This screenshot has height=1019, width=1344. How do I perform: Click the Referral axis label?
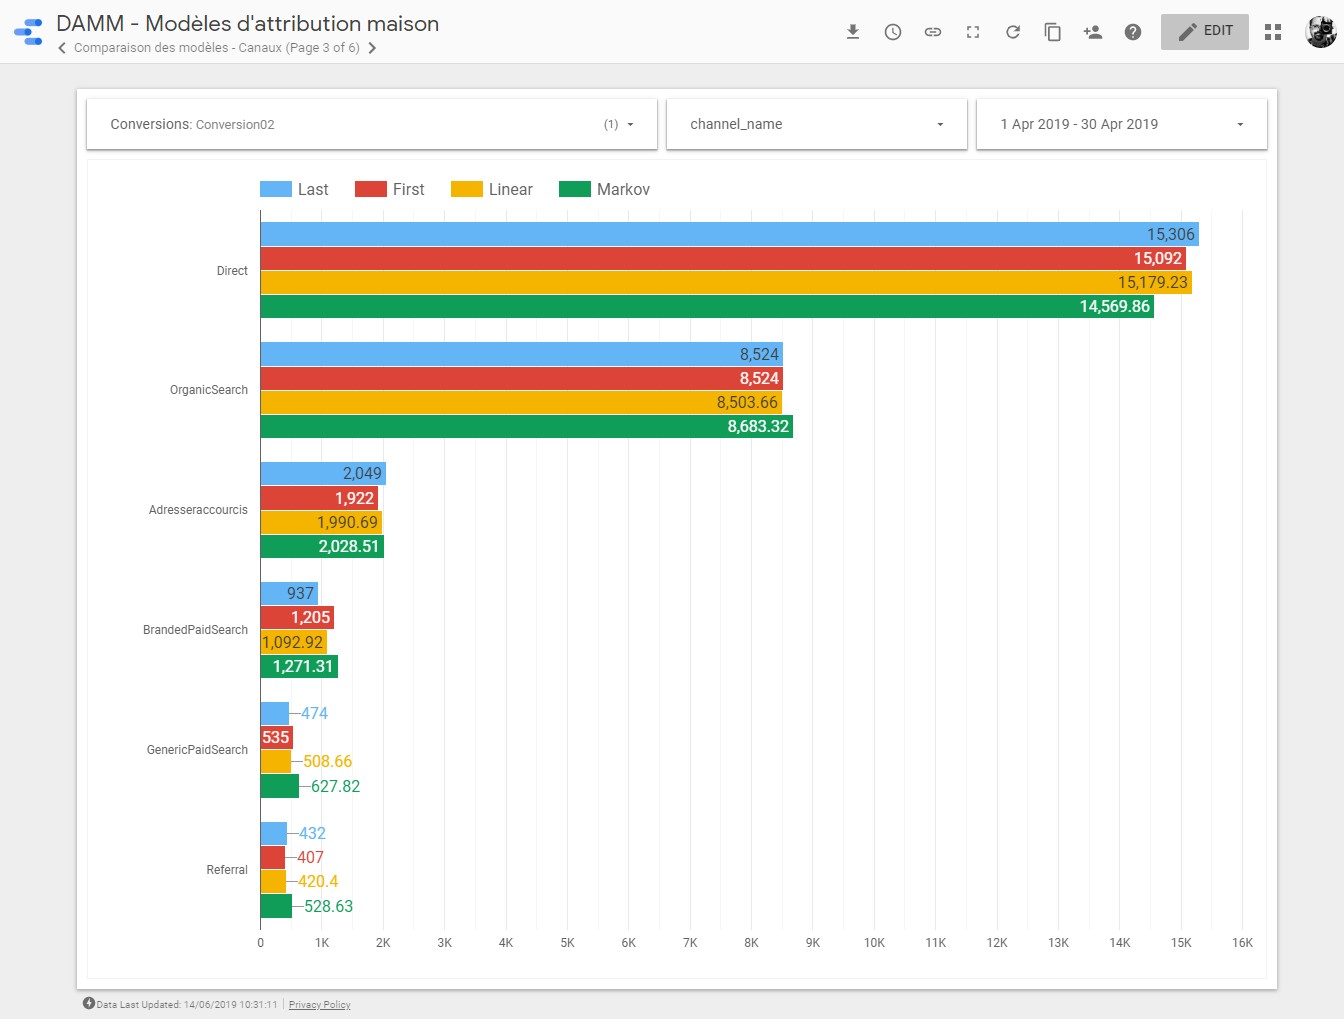point(227,870)
